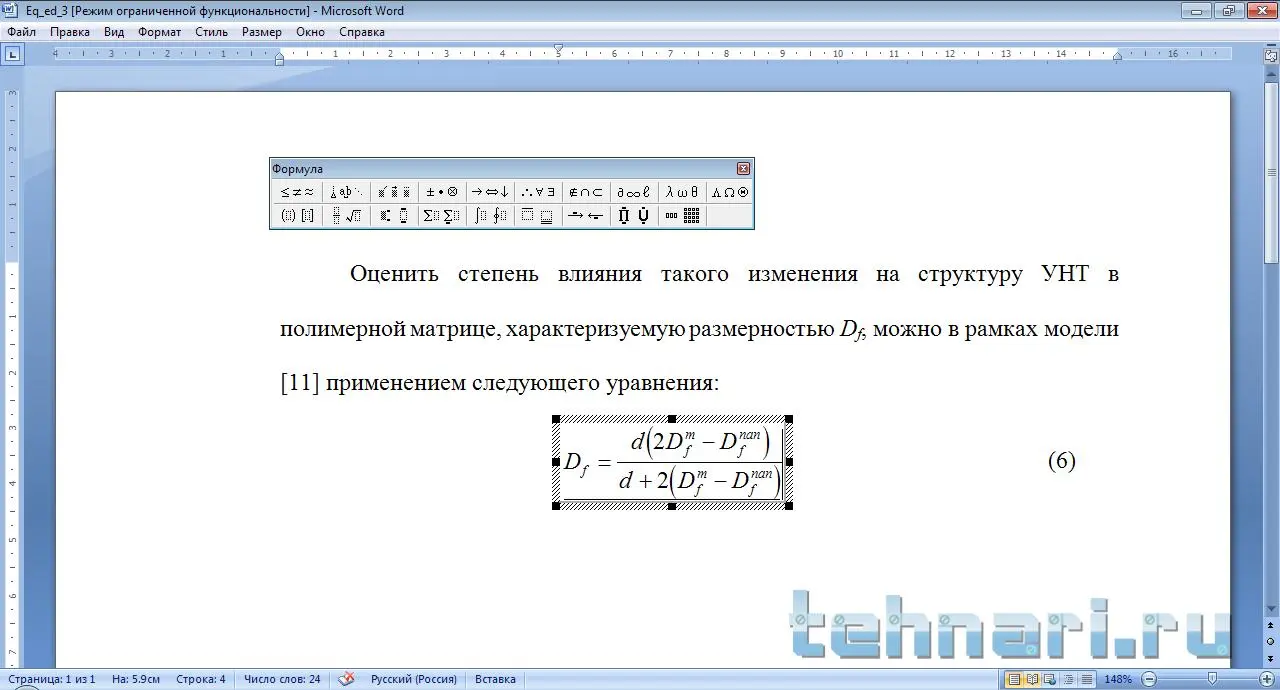
Task: Click the tab selector at ruler corner
Action: 12,54
